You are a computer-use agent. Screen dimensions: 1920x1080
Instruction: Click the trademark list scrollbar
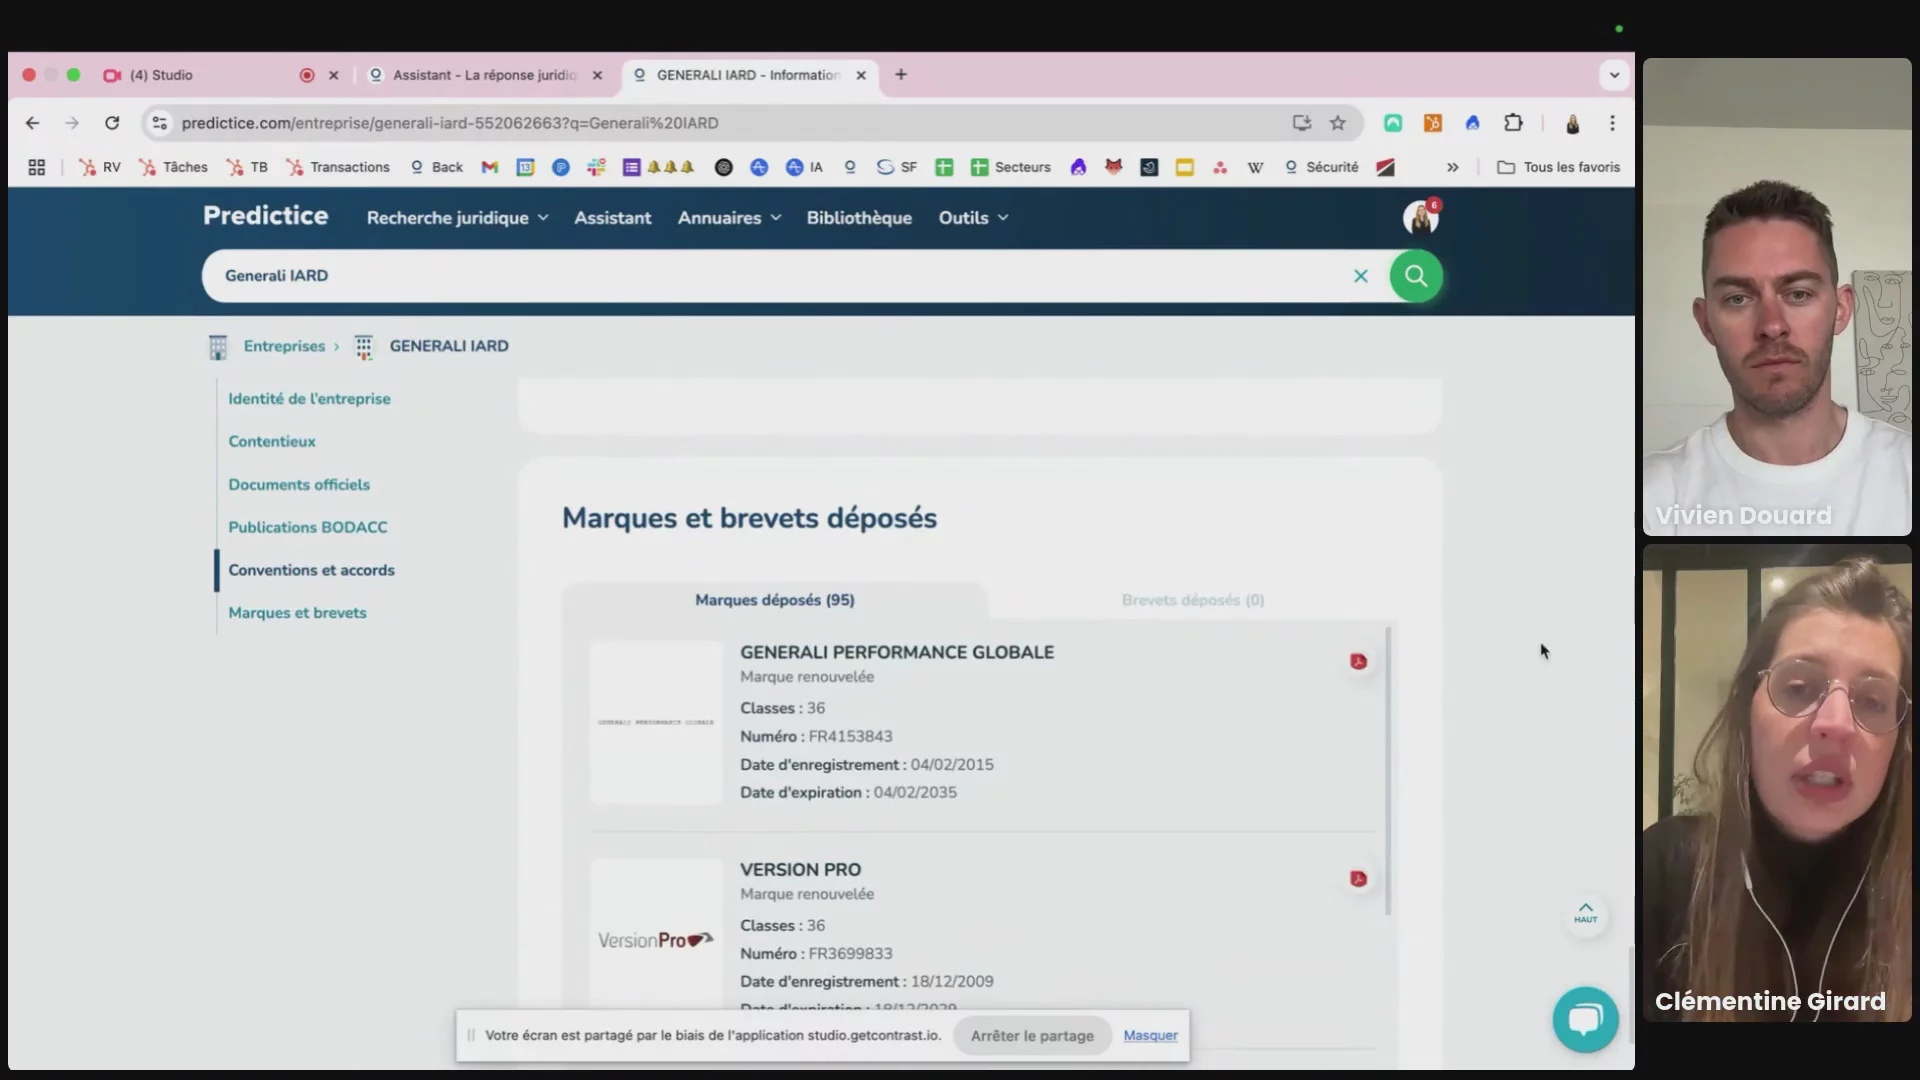[x=1387, y=771]
